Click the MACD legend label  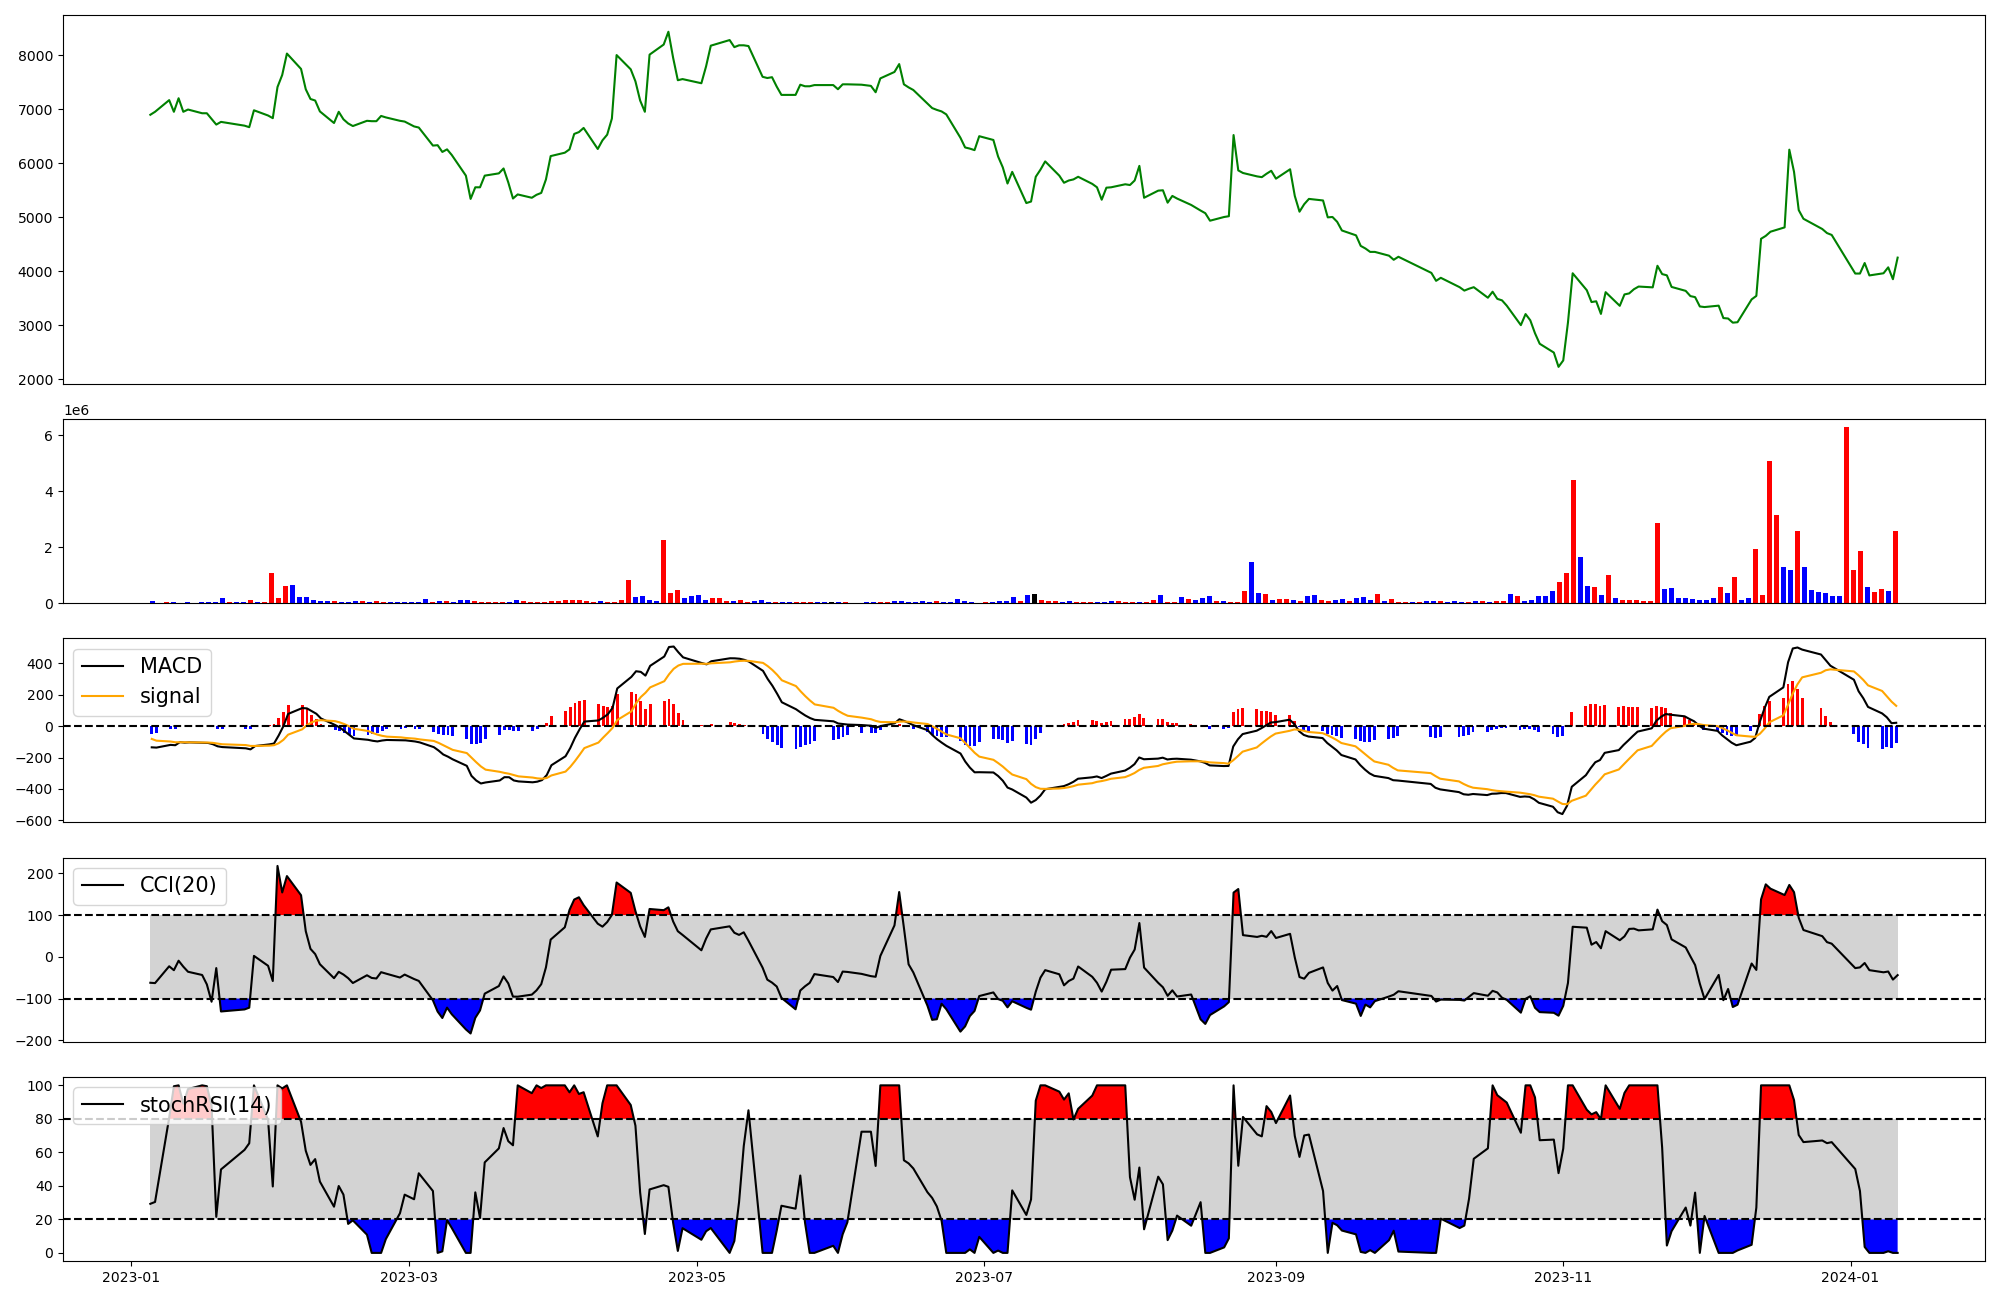click(x=170, y=666)
